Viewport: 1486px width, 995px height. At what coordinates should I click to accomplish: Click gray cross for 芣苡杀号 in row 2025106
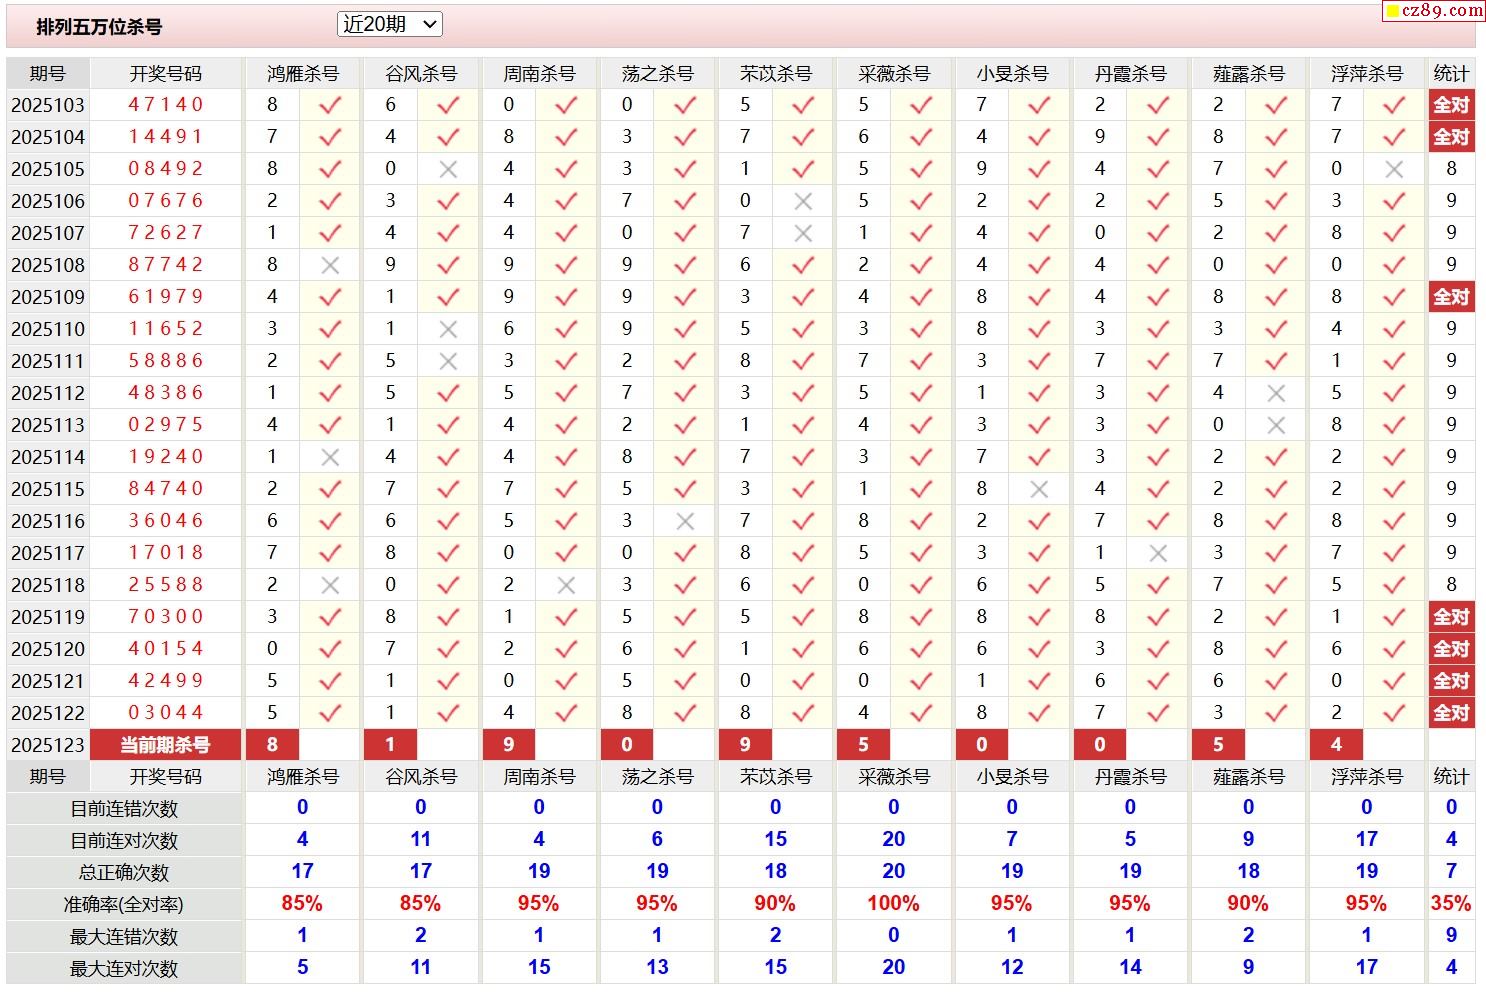point(802,201)
